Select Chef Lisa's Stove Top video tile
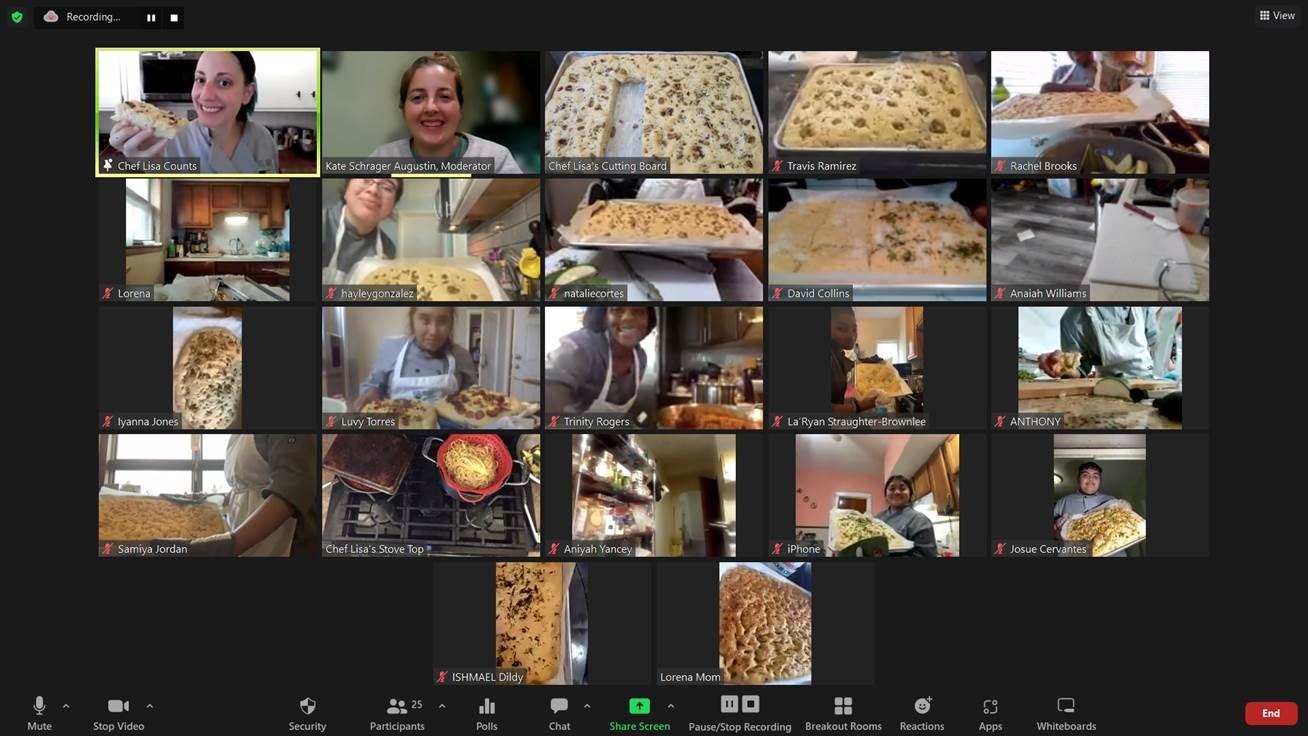1308x736 pixels. tap(431, 494)
